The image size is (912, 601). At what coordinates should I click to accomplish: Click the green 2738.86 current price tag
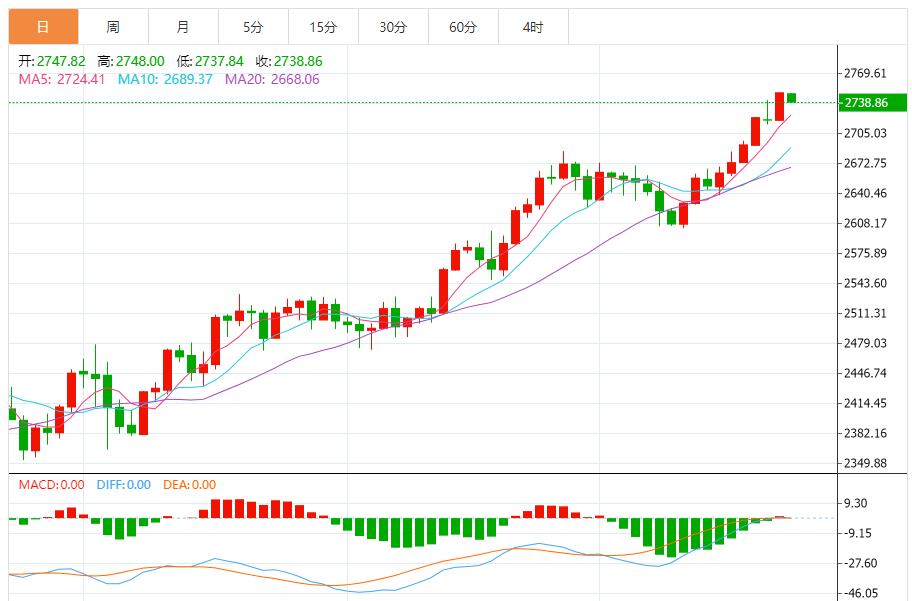coord(865,103)
